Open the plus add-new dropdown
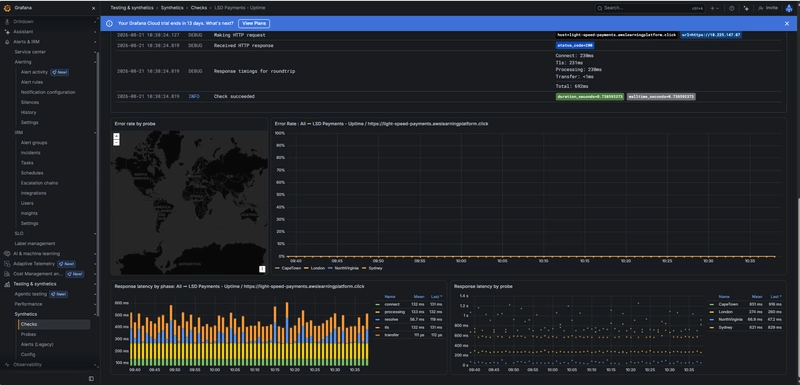800x385 pixels. tap(714, 8)
